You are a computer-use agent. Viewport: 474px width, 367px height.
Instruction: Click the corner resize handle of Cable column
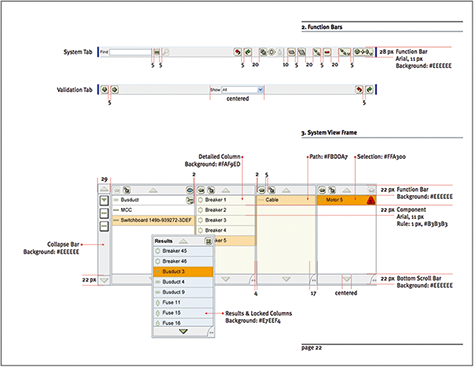click(x=313, y=280)
